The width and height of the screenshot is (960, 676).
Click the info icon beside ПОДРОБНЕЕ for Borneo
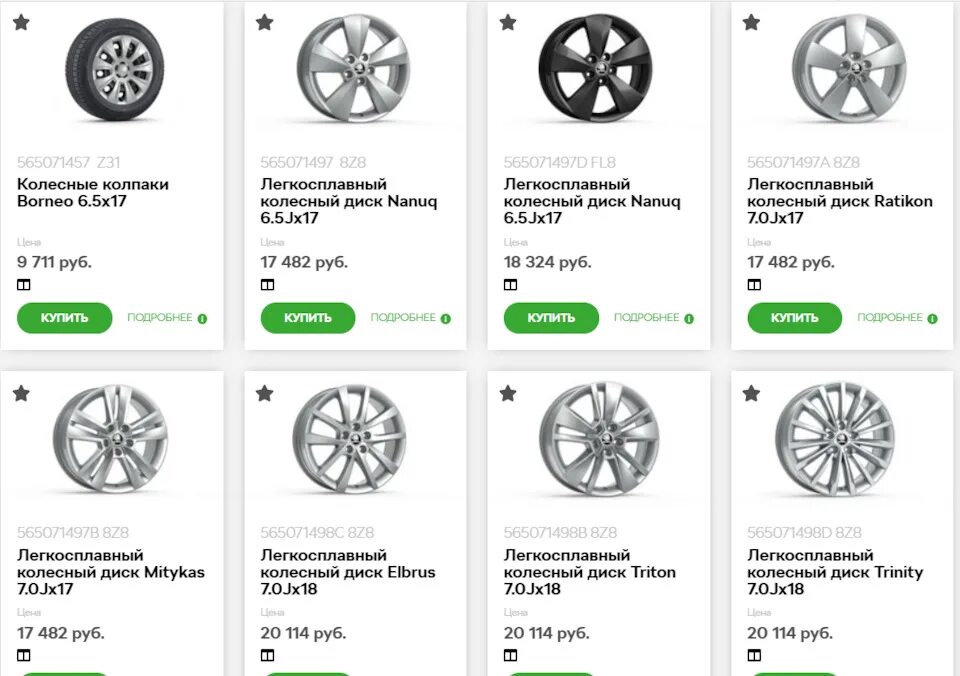[201, 317]
